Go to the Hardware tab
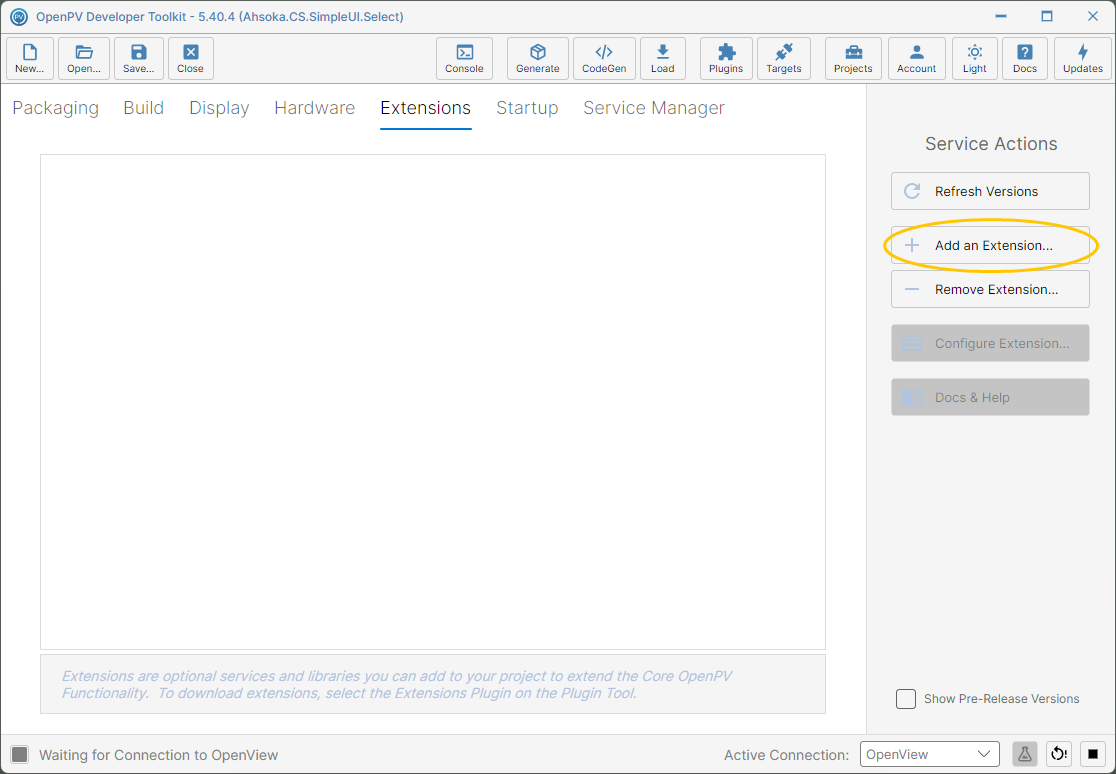1116x774 pixels. point(315,108)
